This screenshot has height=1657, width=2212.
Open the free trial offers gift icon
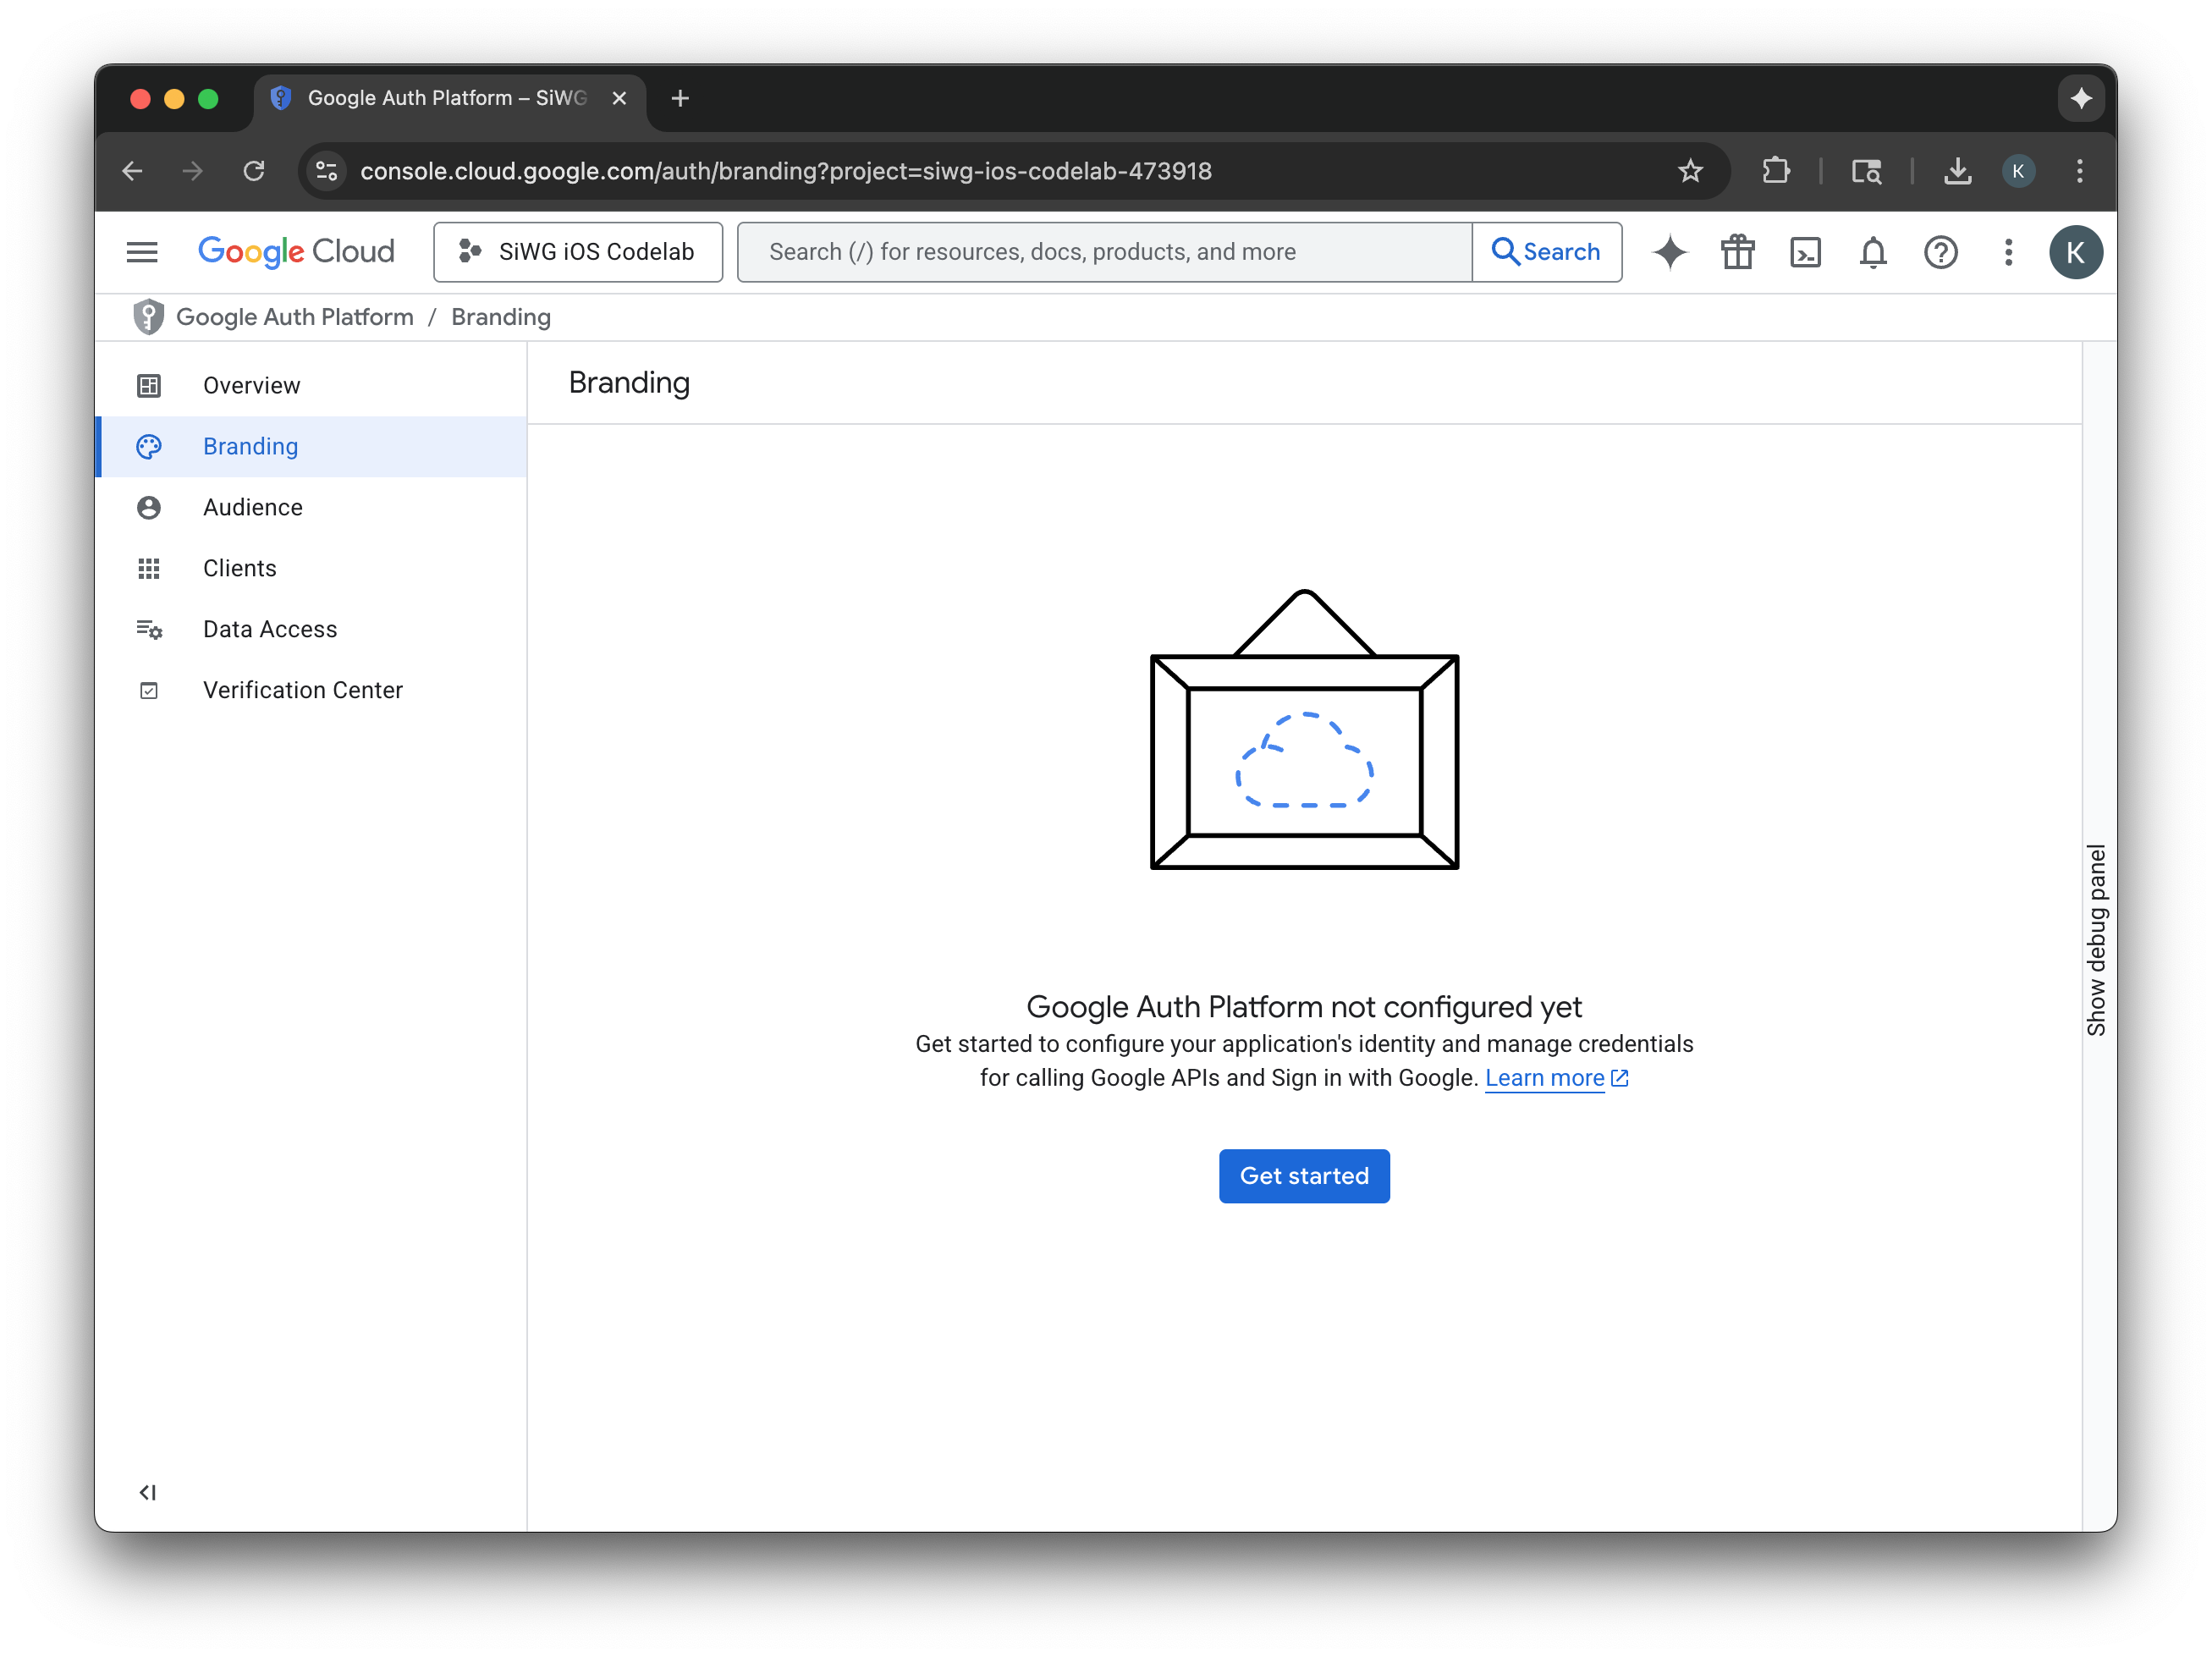tap(1738, 252)
